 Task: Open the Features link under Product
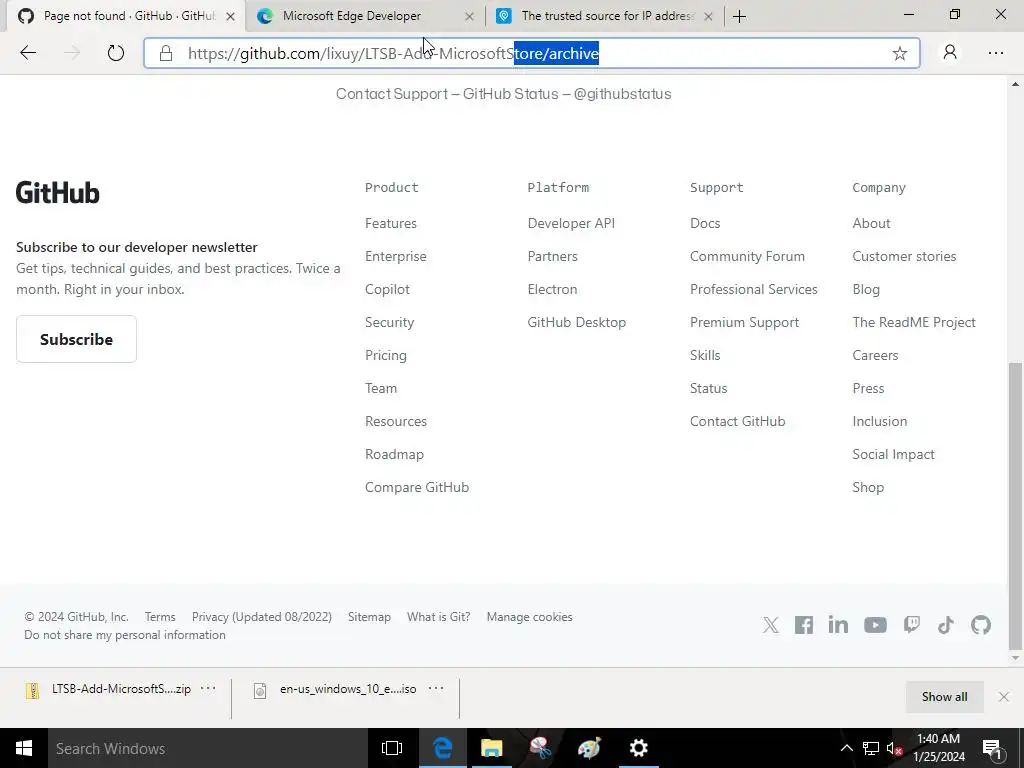coord(391,223)
